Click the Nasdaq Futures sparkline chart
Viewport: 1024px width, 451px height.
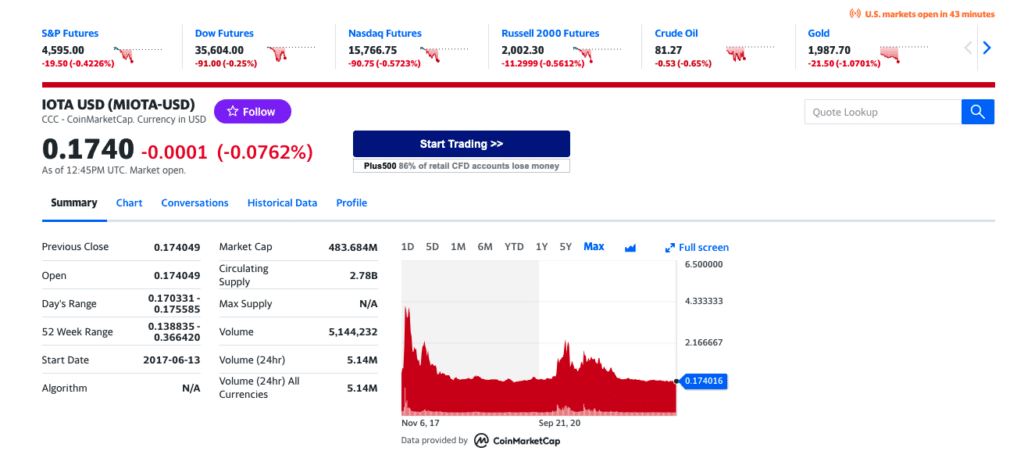[445, 54]
